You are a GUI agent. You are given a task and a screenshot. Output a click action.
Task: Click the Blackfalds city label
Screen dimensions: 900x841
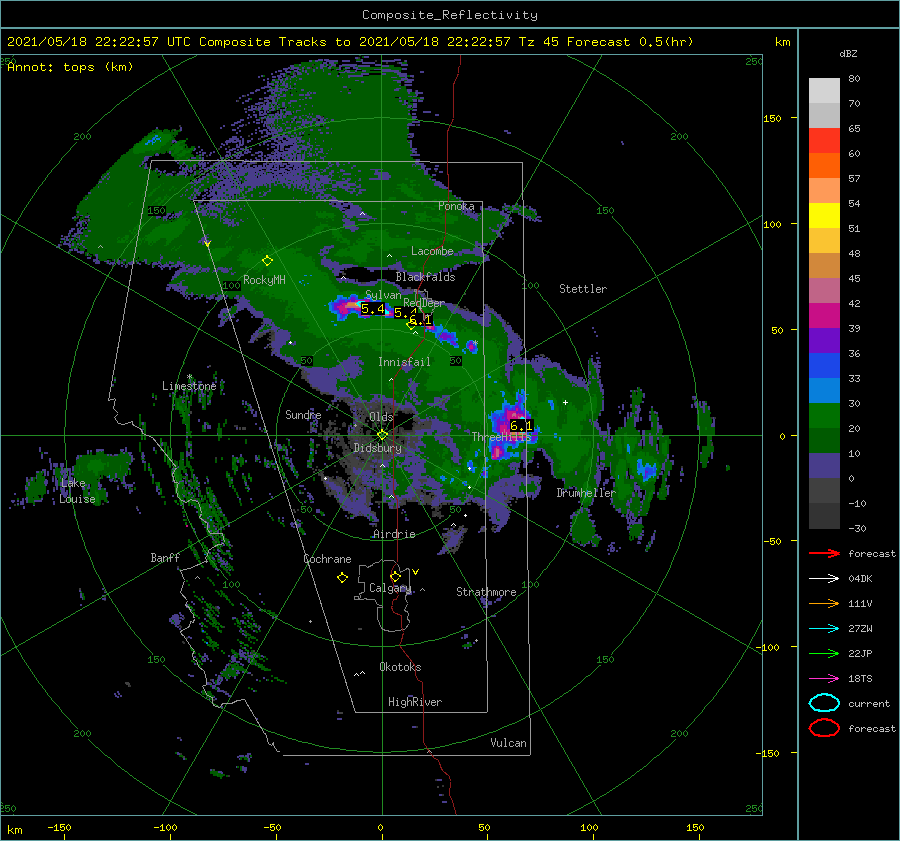coord(425,277)
